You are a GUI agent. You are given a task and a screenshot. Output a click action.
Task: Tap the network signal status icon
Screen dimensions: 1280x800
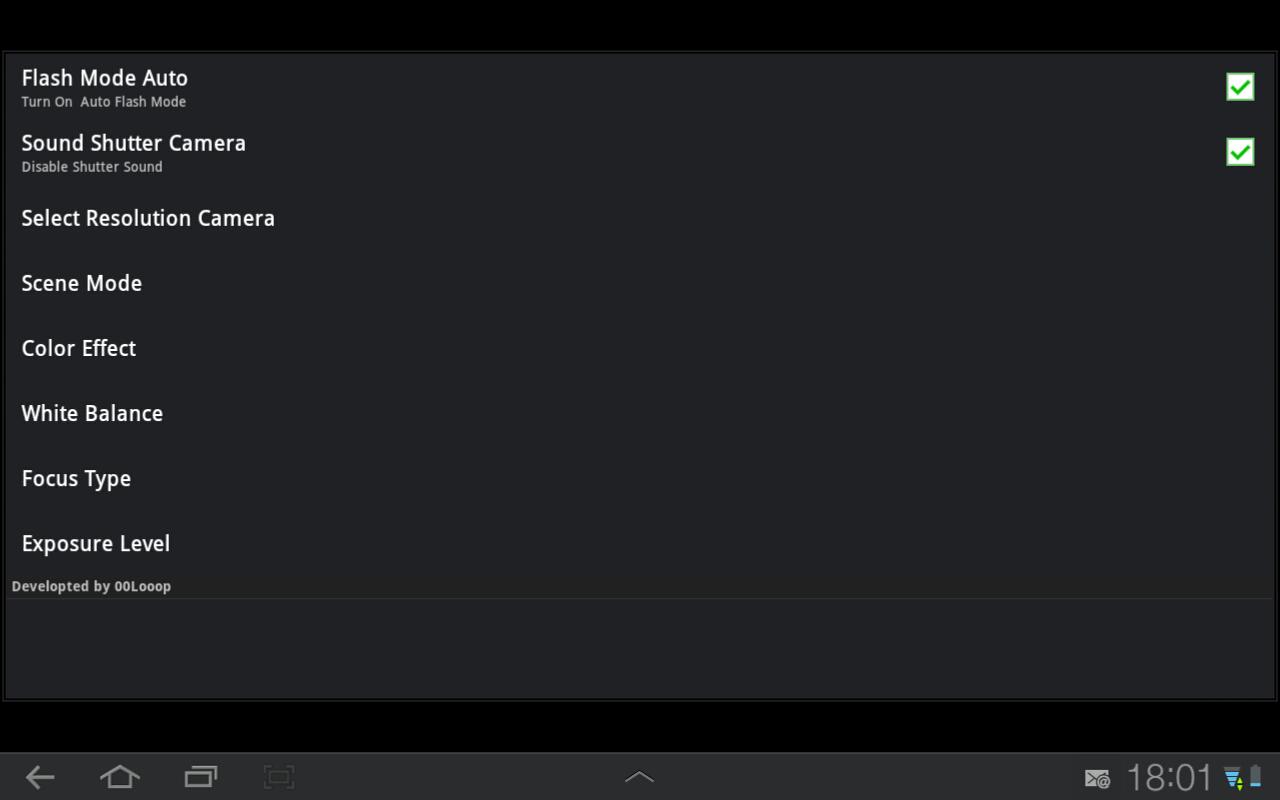1233,778
